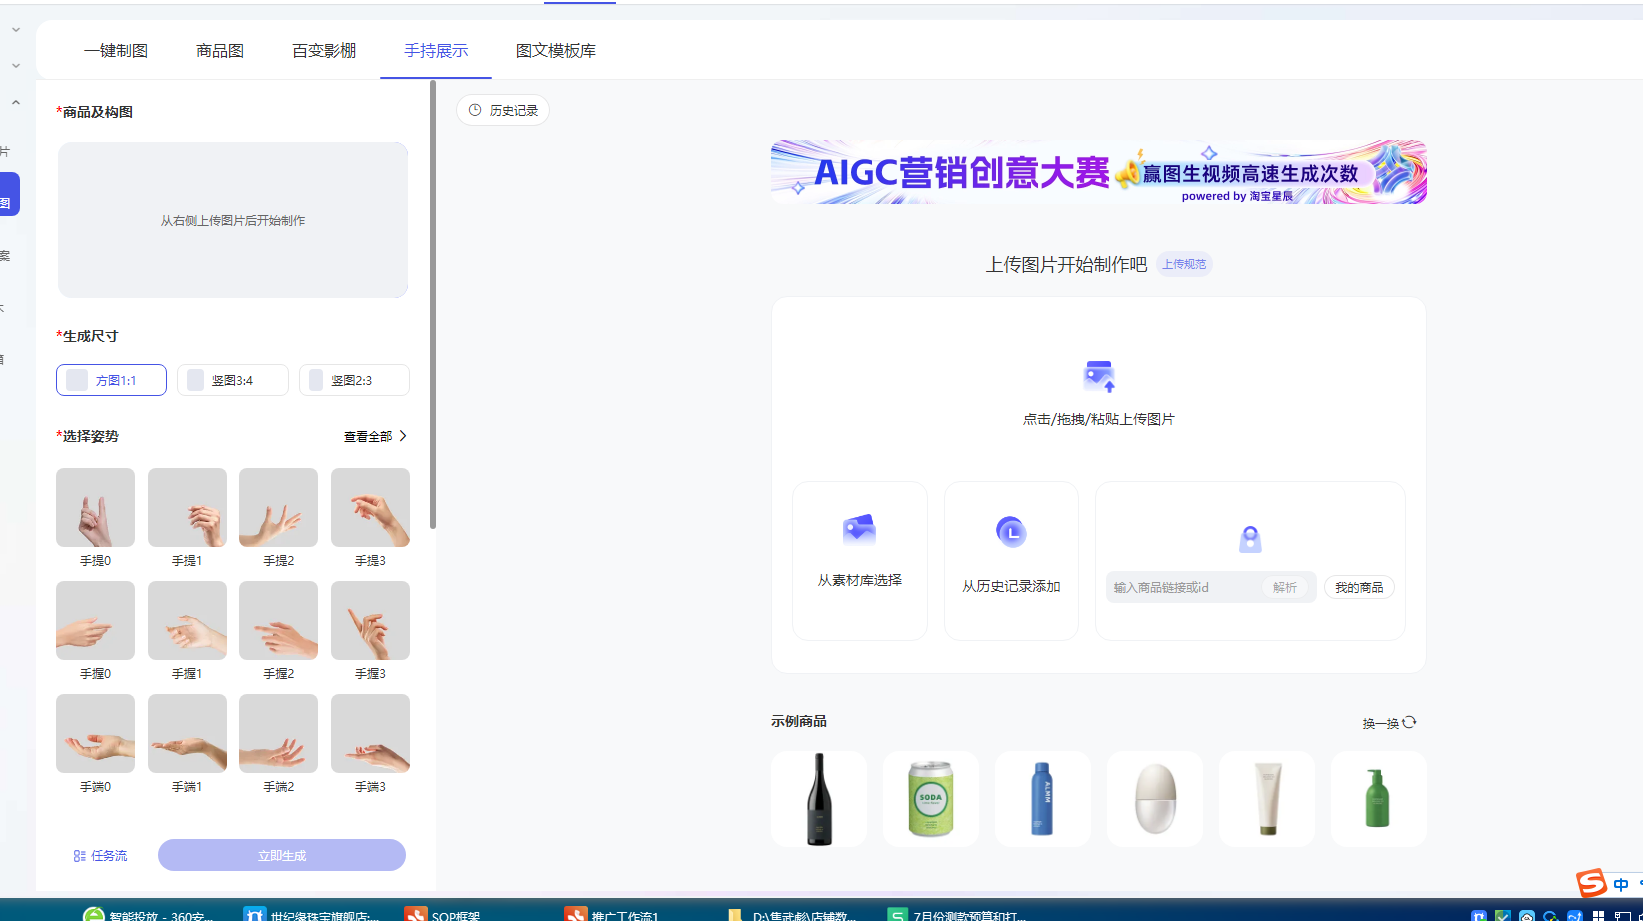Open the 任务流 task flow icon

(80, 856)
